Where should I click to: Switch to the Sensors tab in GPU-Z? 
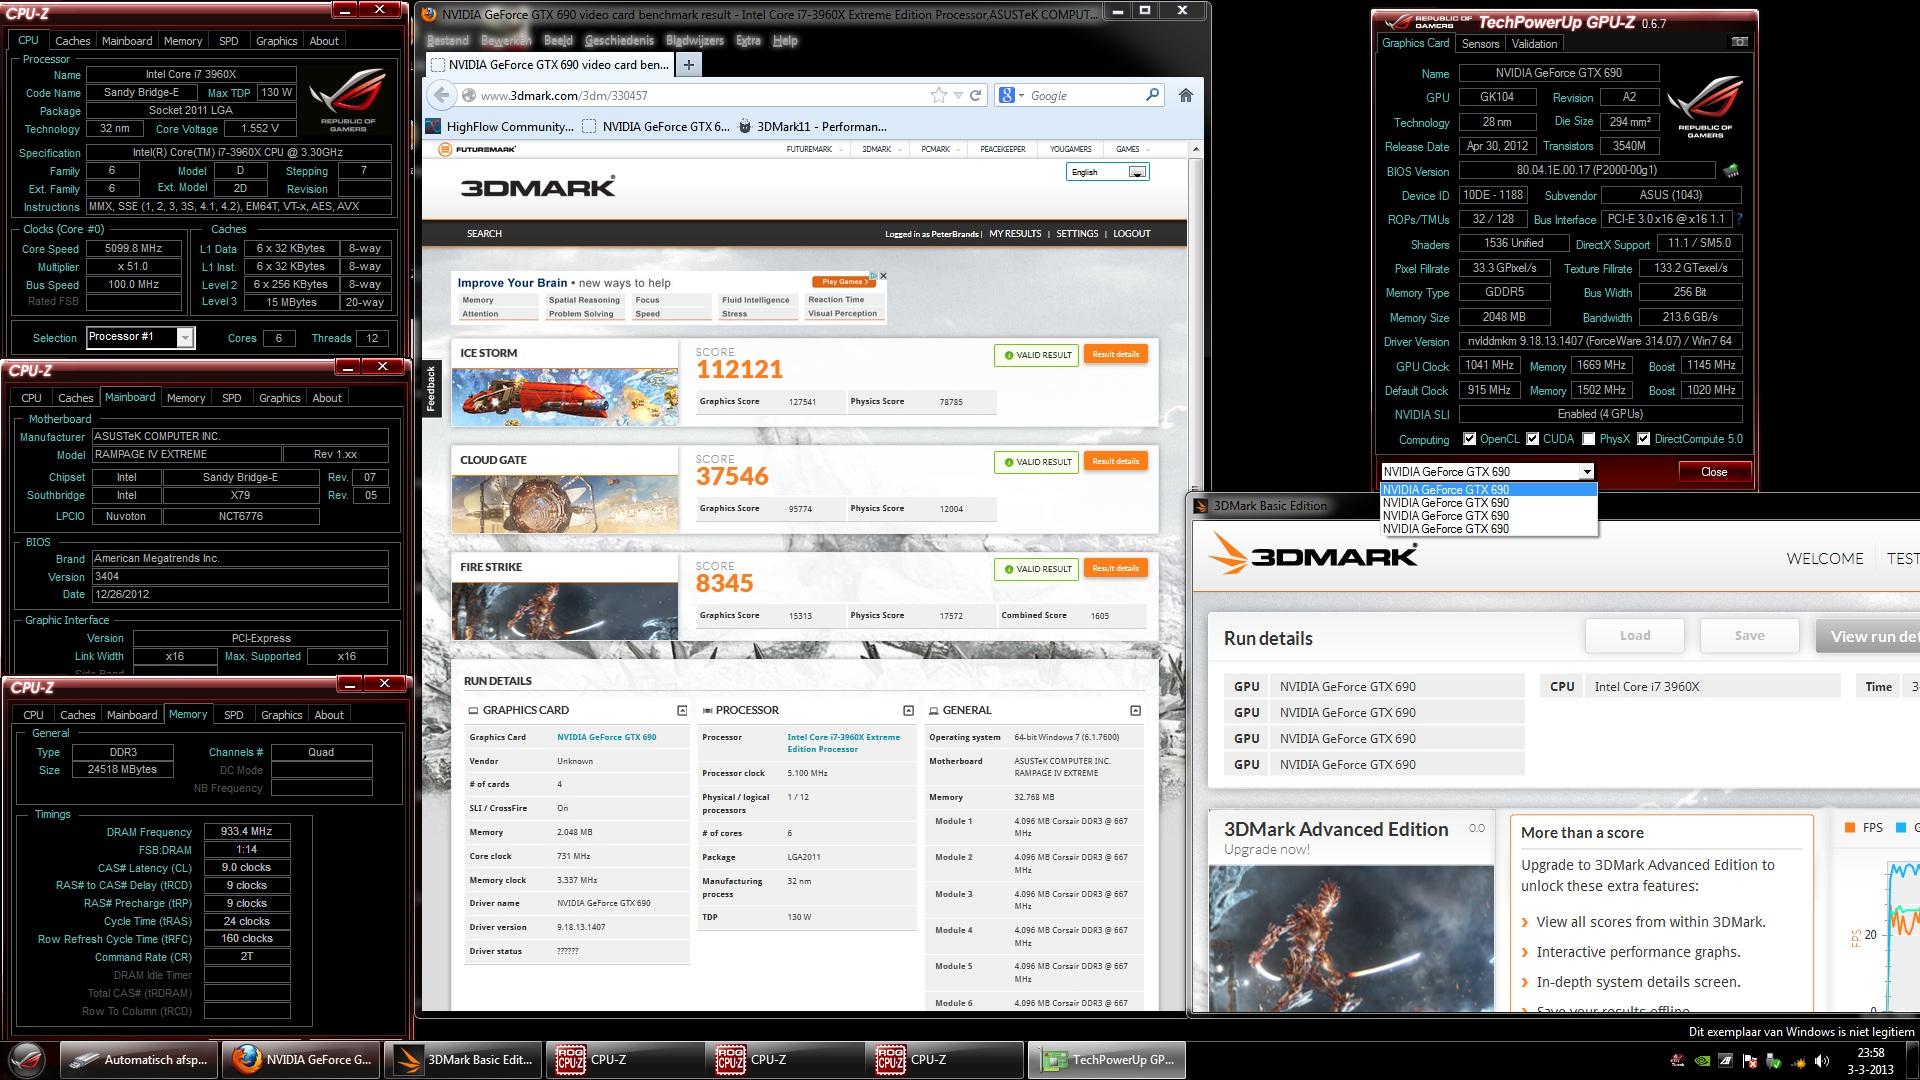coord(1480,44)
